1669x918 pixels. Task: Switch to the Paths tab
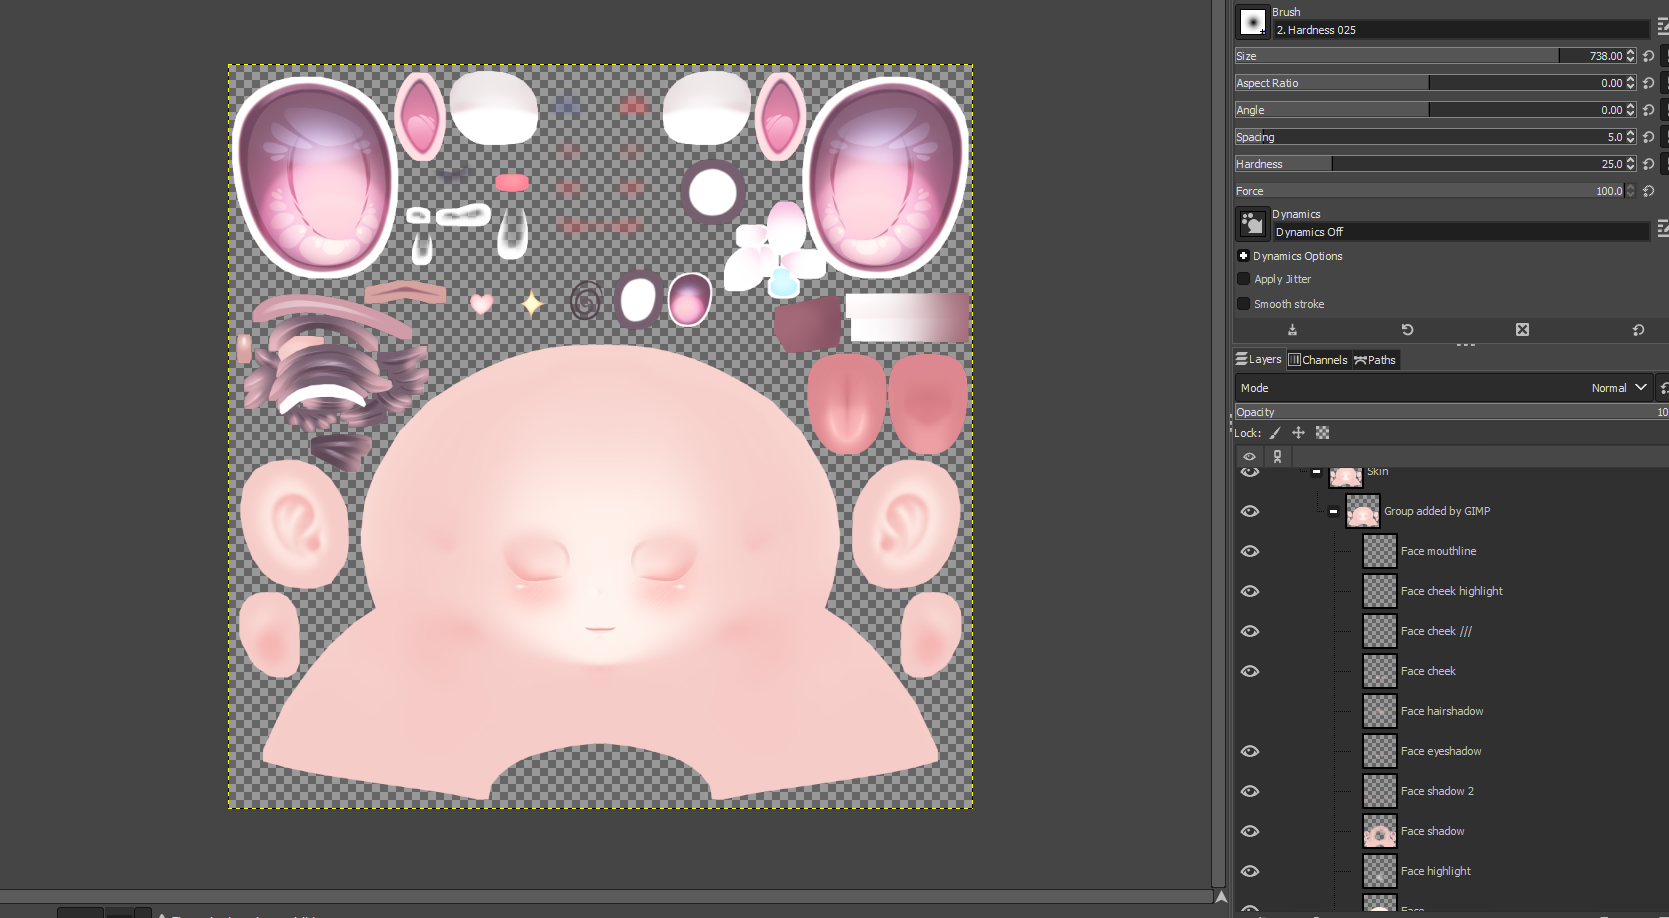1375,360
